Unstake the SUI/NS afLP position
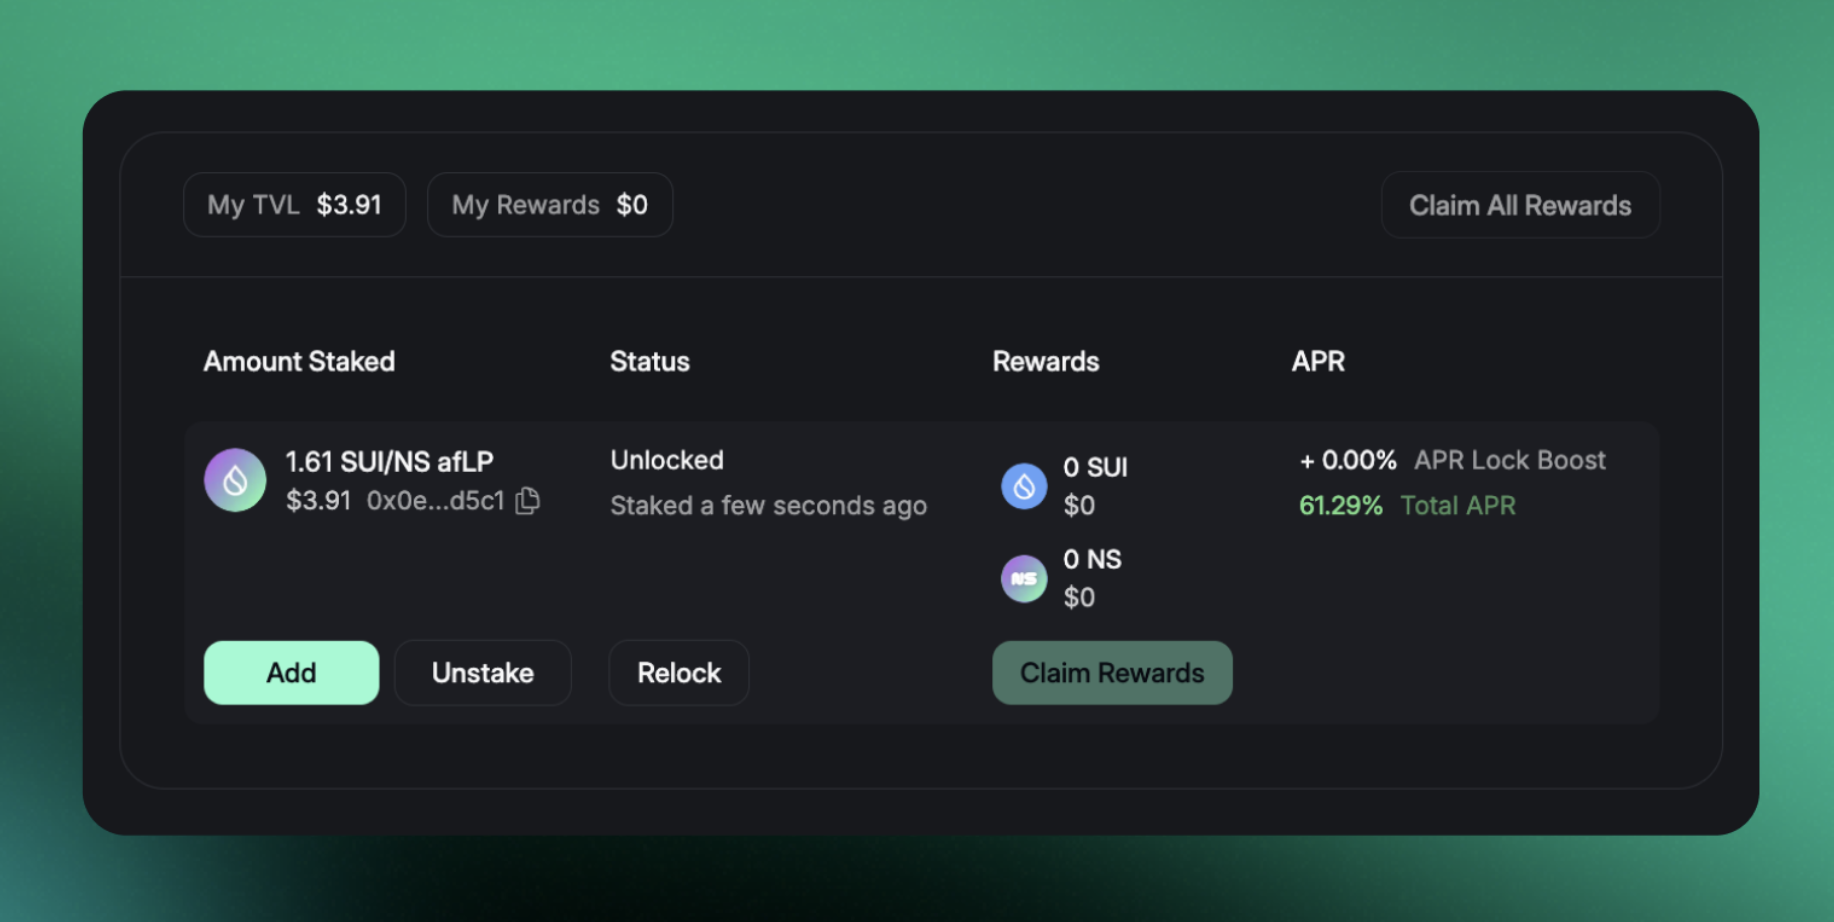 (x=482, y=673)
